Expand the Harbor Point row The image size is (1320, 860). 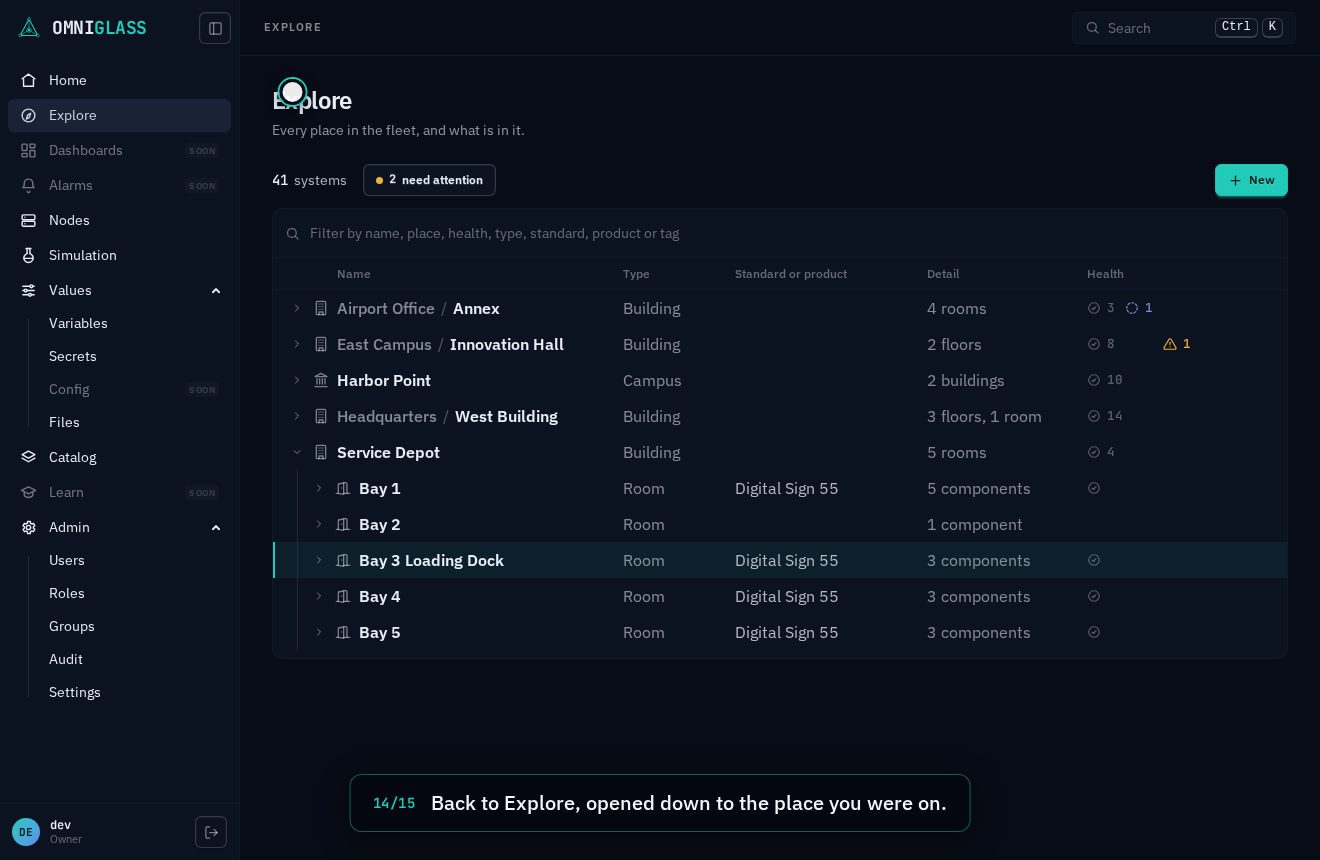click(297, 380)
